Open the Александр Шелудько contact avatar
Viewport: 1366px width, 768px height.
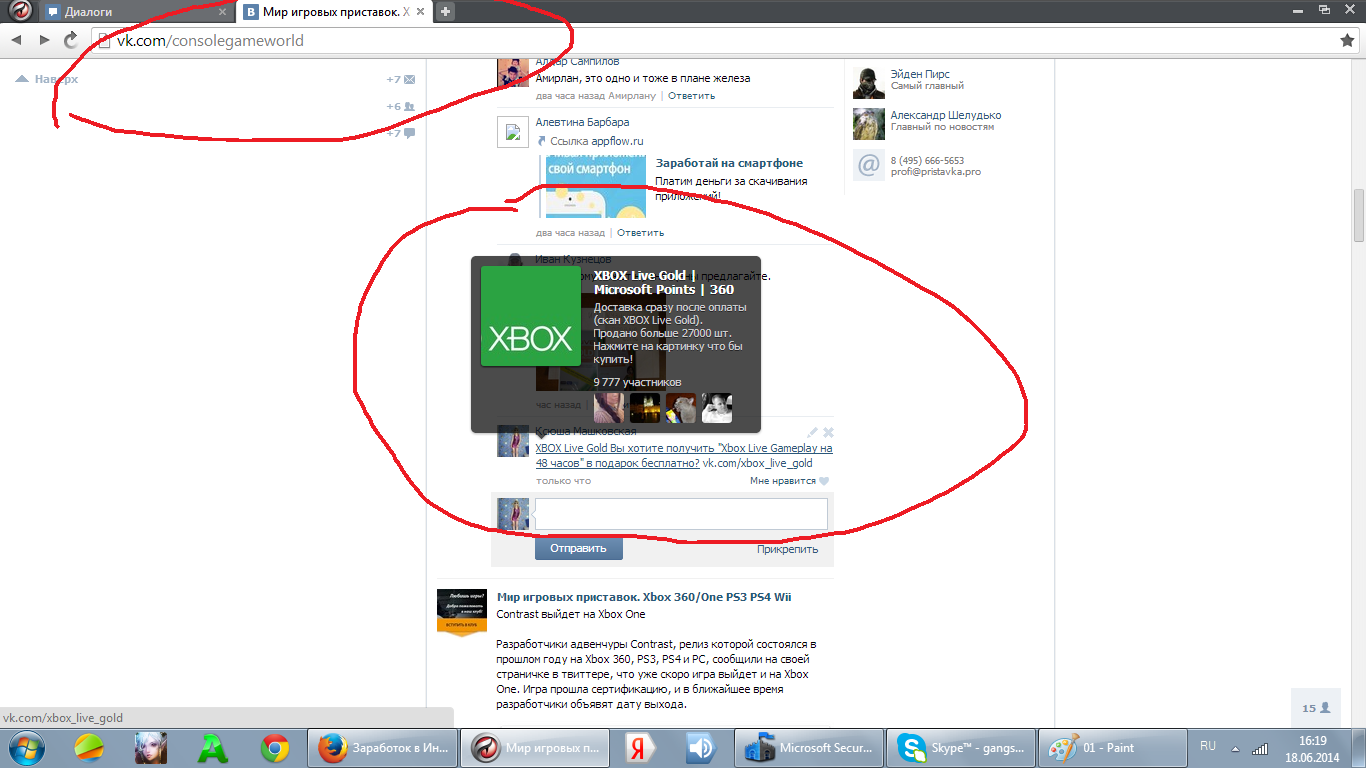point(869,124)
